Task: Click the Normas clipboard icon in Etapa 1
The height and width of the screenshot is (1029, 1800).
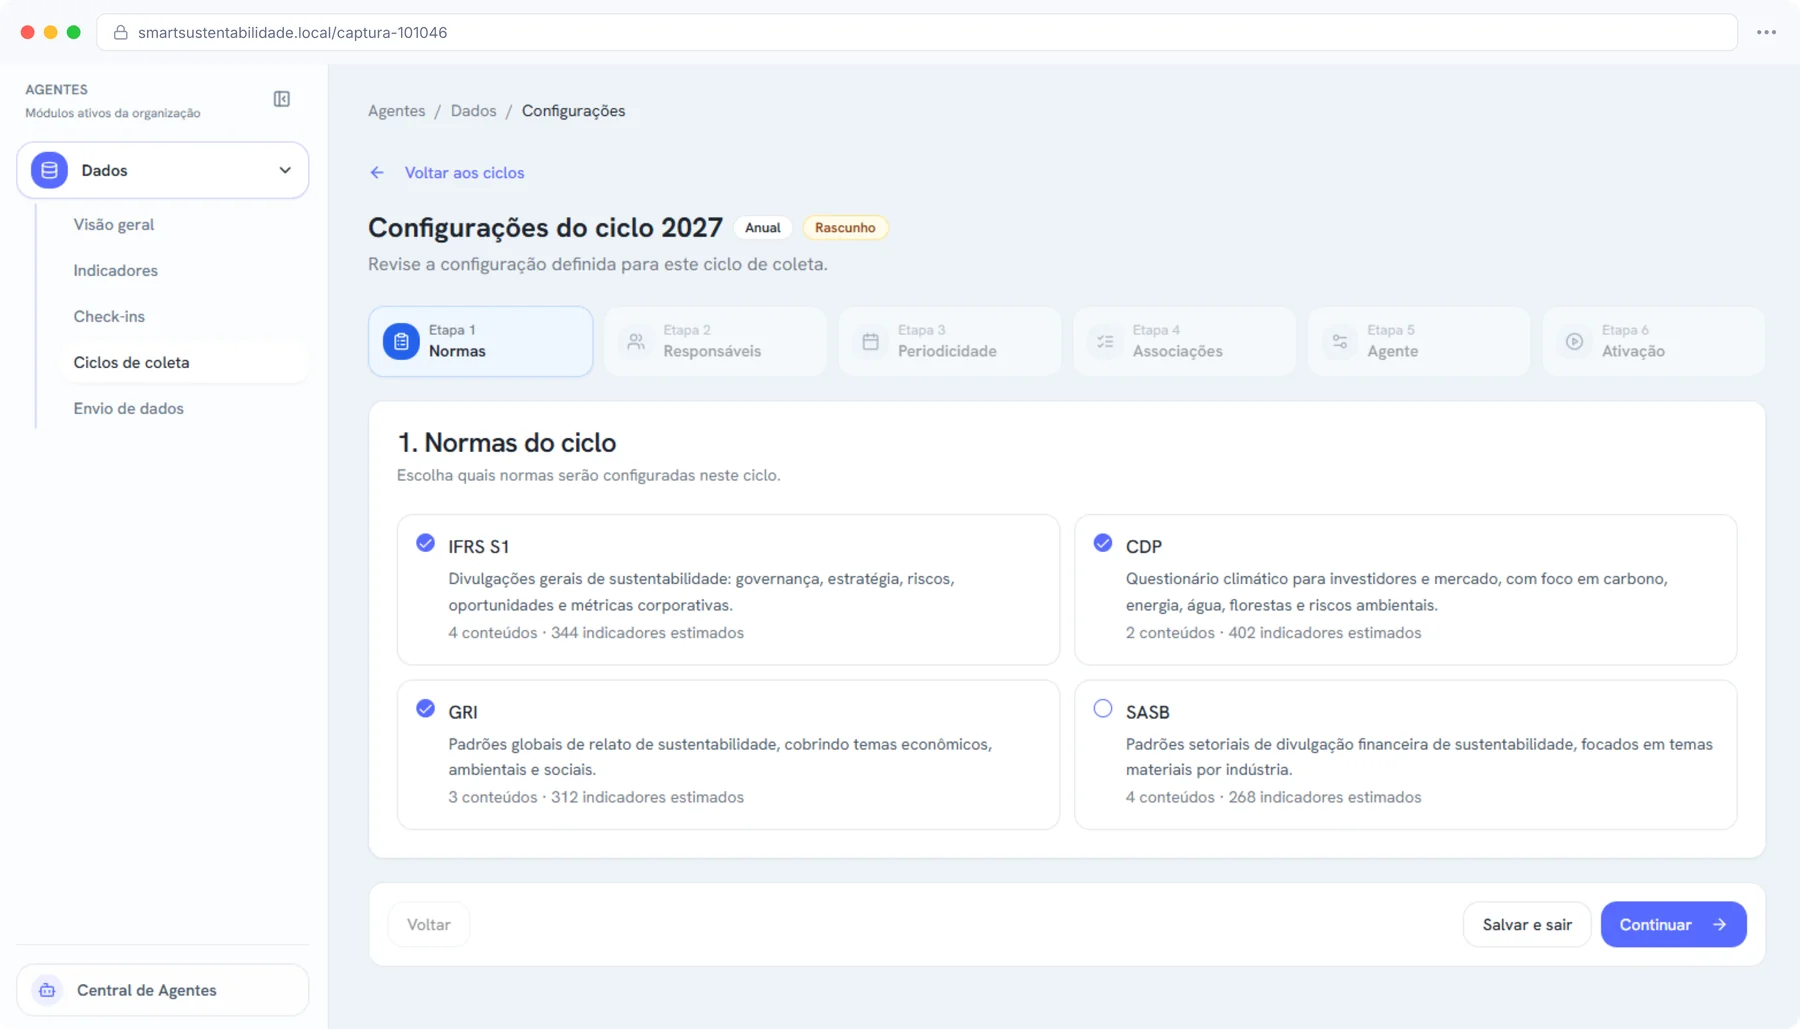Action: [x=401, y=341]
